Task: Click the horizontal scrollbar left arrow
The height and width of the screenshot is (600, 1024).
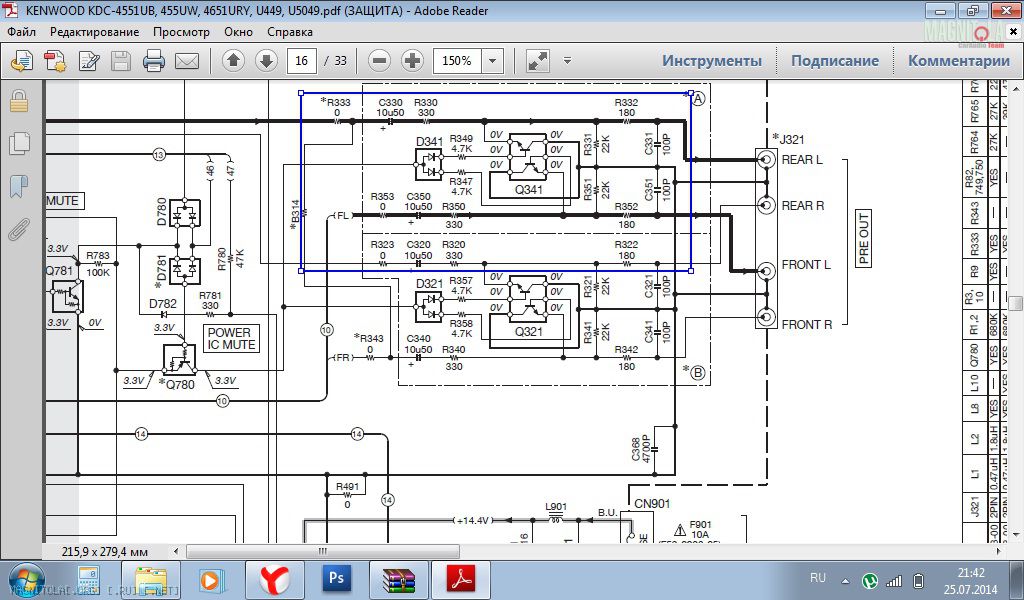Action: click(x=176, y=552)
